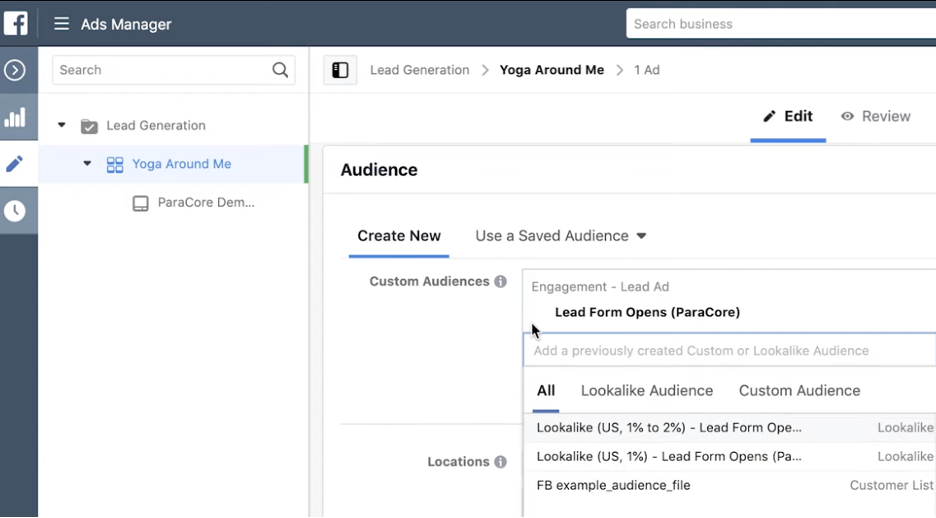936x518 pixels.
Task: Select the Lookalike Audience tab
Action: click(x=647, y=391)
